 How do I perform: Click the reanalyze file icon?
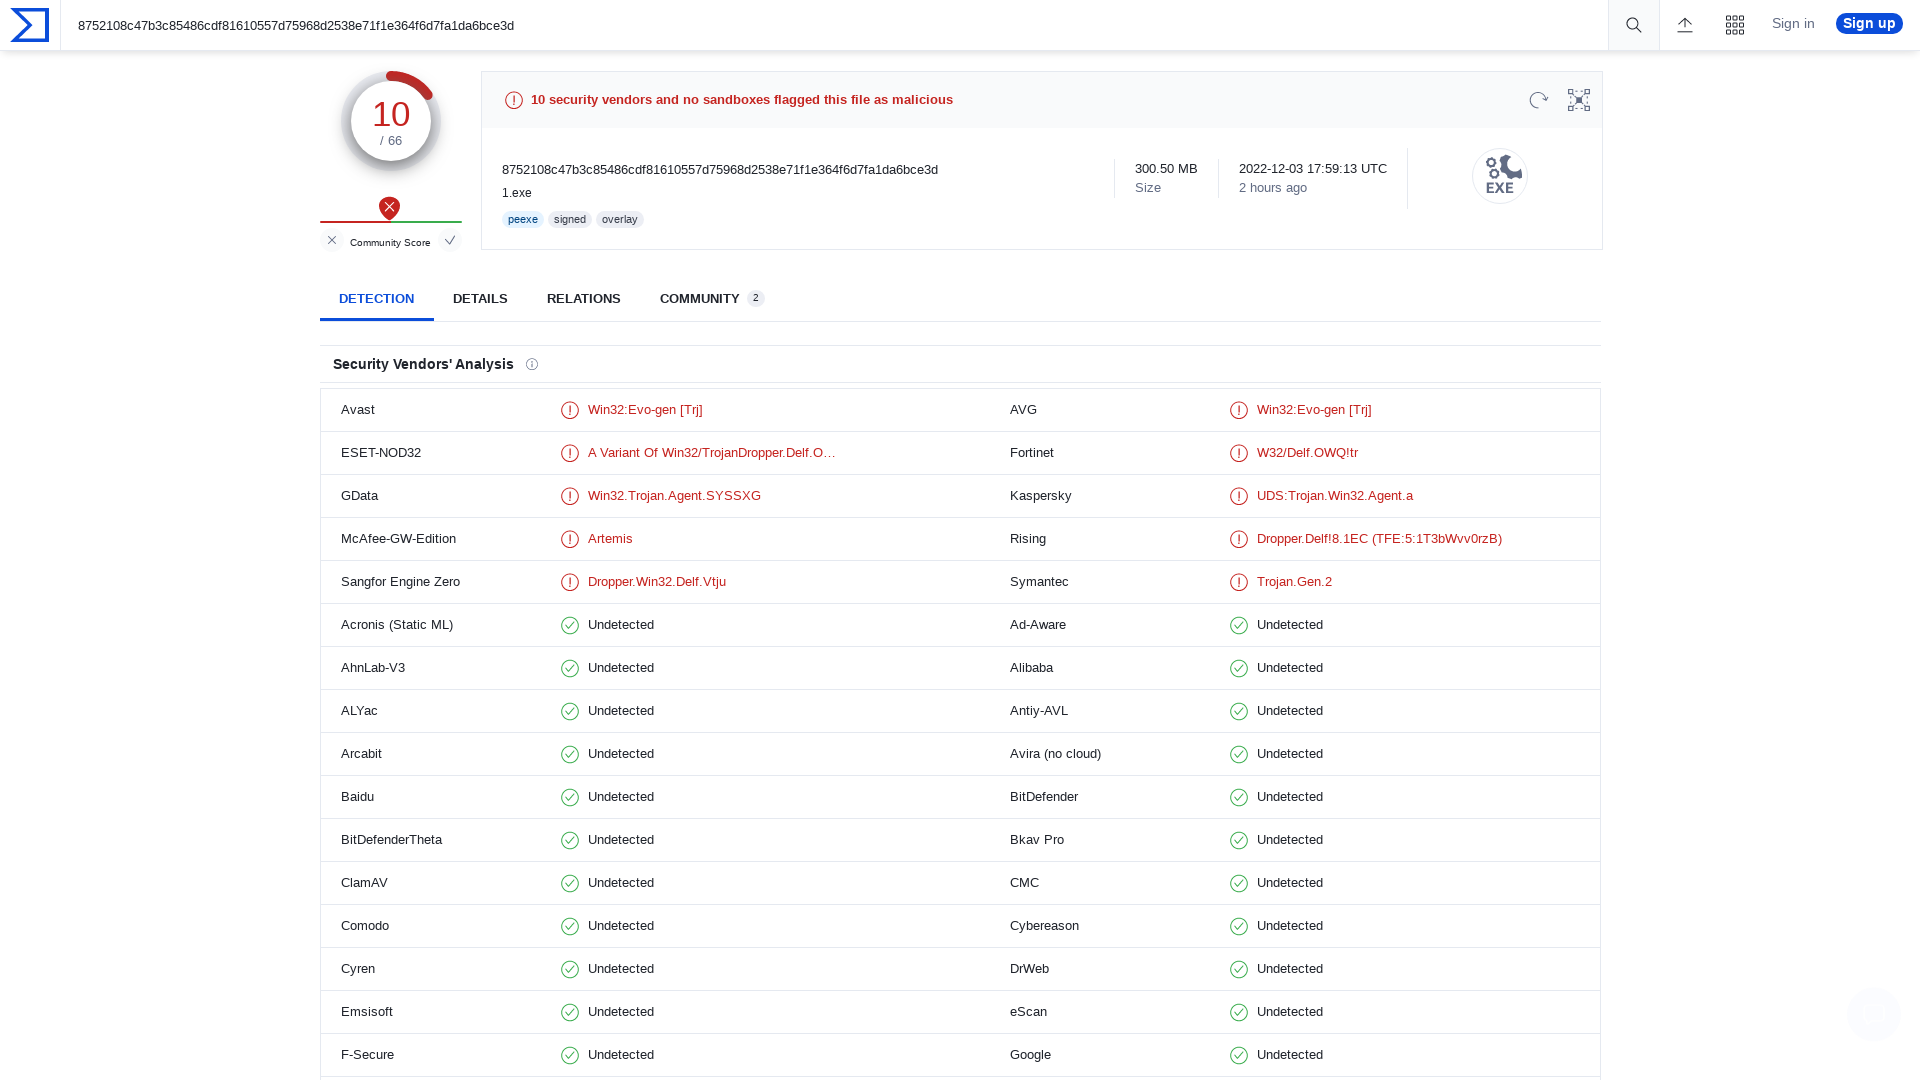pos(1538,100)
